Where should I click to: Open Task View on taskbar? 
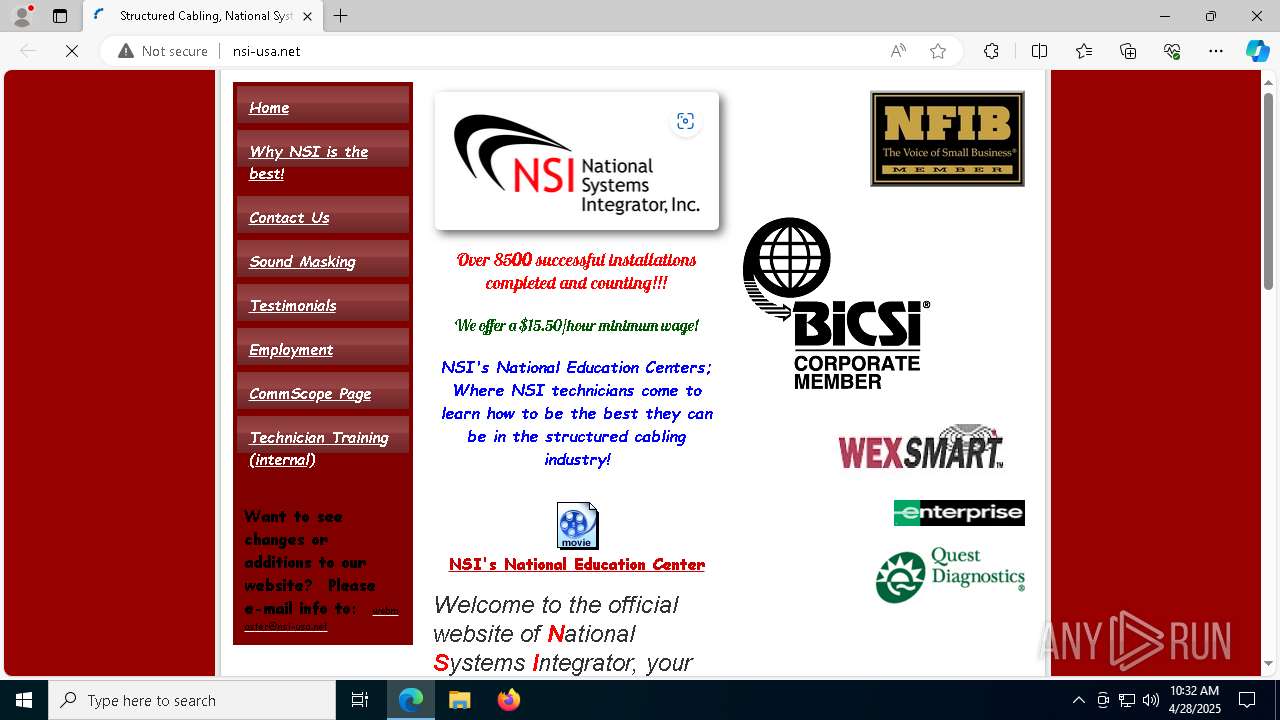360,700
